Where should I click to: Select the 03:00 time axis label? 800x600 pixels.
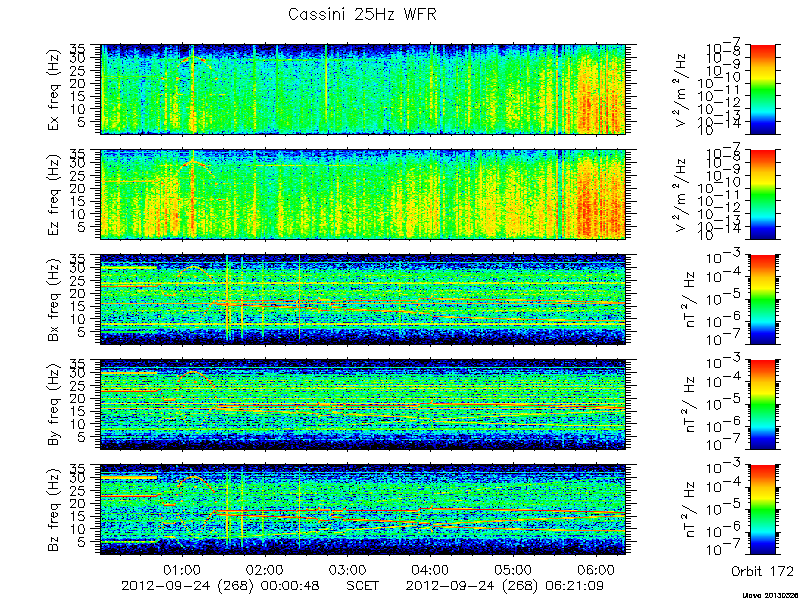click(347, 569)
